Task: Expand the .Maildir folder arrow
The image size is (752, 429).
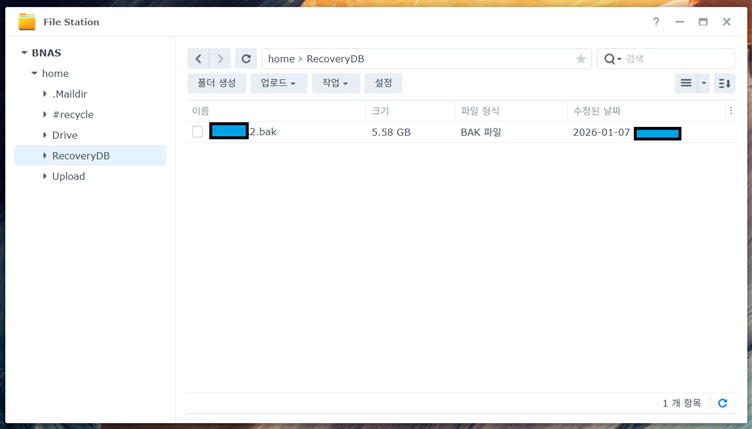Action: pyautogui.click(x=45, y=94)
